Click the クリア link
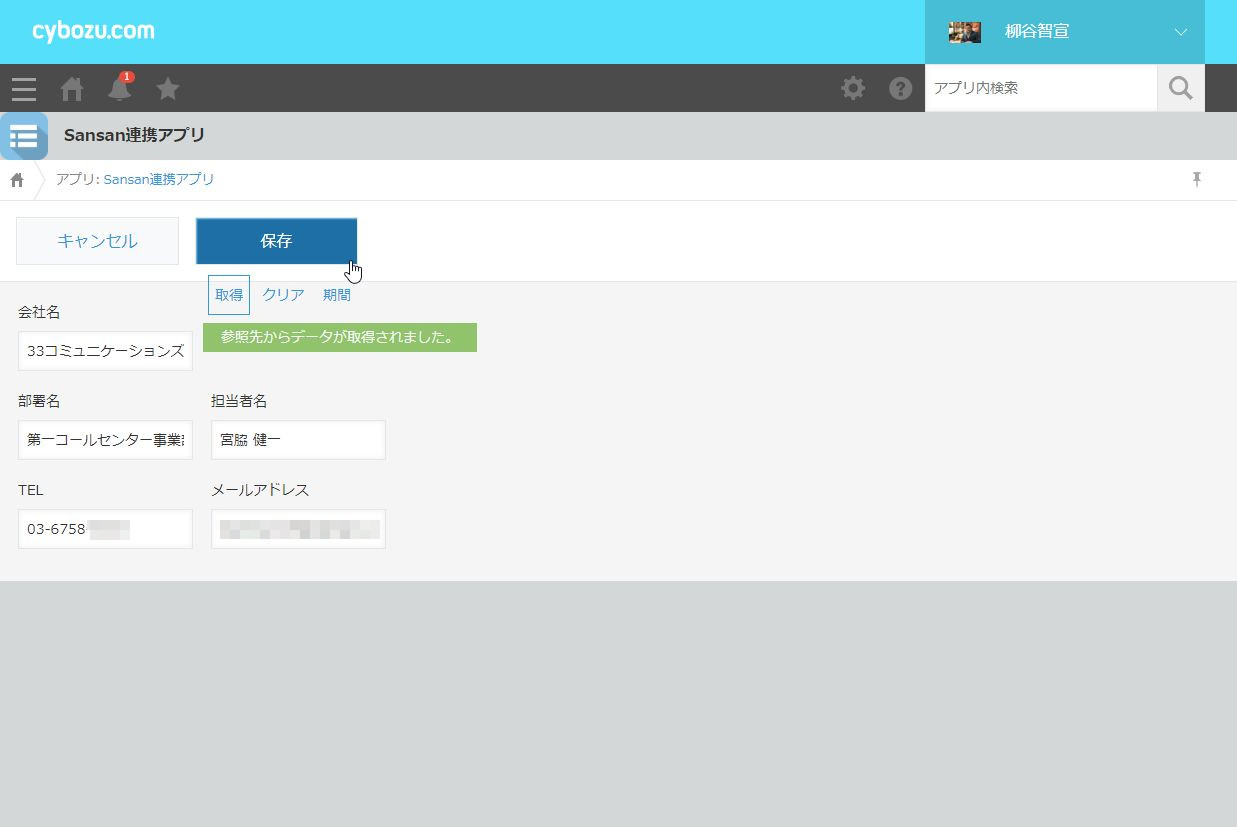 pyautogui.click(x=283, y=295)
